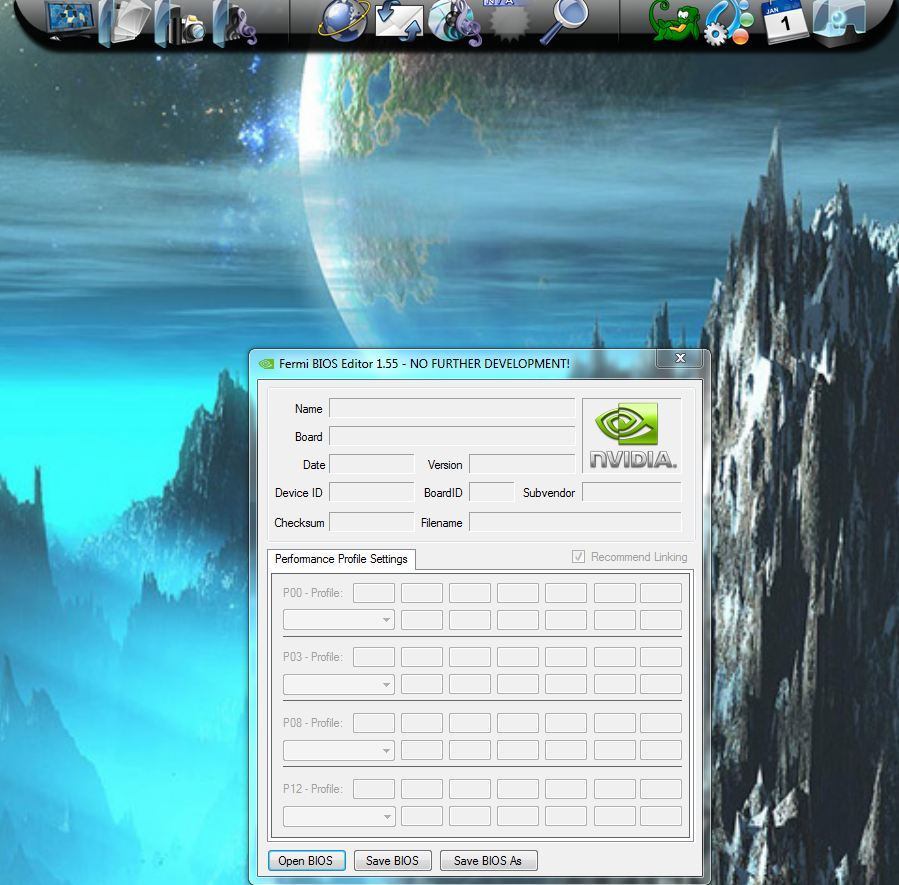Screen dimensions: 899x885
Task: Expand the P00 profile dropdown
Action: pyautogui.click(x=339, y=620)
